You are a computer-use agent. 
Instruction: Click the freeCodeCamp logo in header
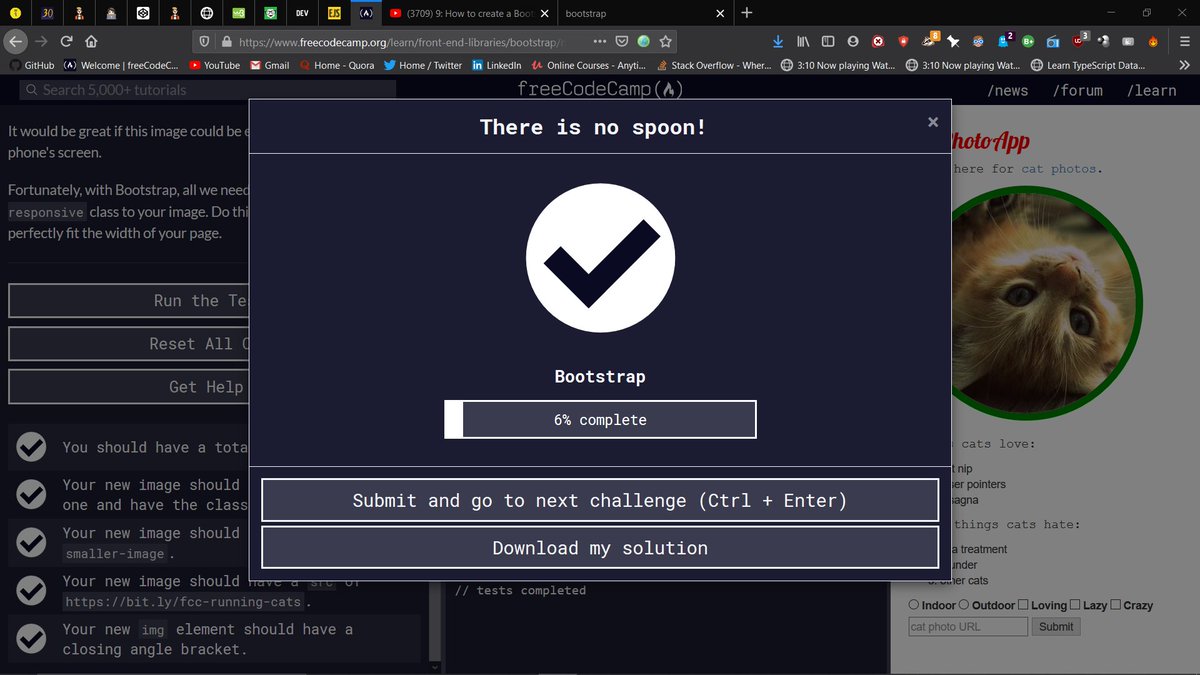click(600, 89)
